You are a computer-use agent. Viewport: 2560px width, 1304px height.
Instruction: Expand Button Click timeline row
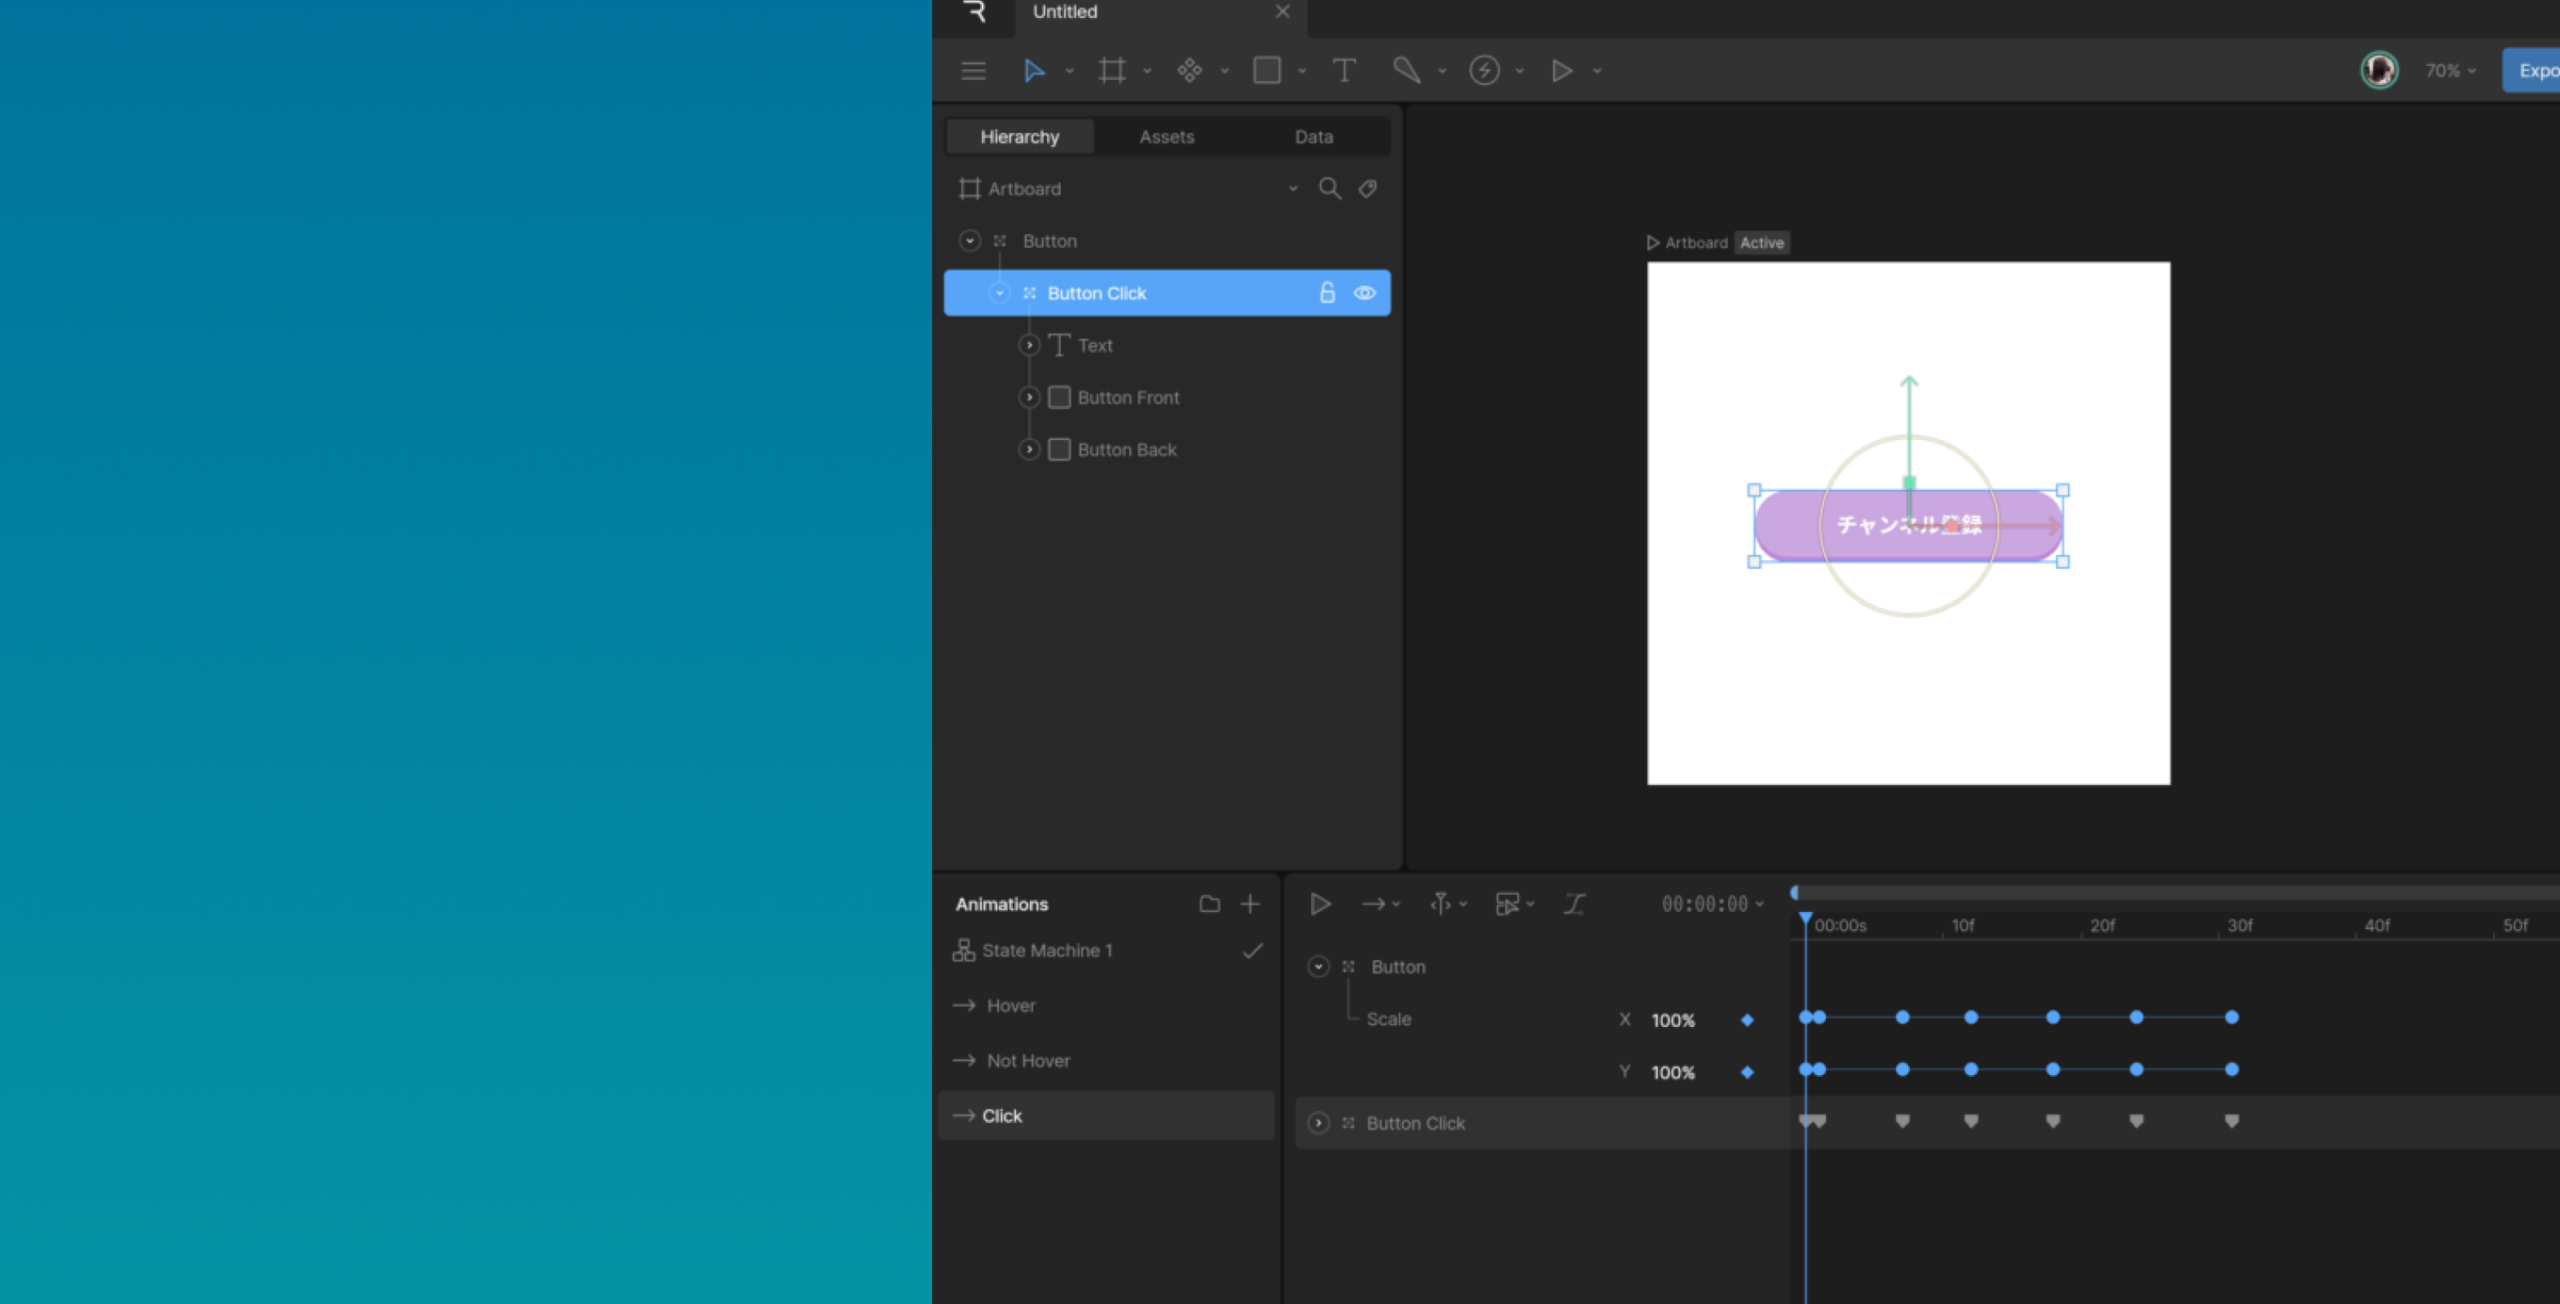1318,1123
